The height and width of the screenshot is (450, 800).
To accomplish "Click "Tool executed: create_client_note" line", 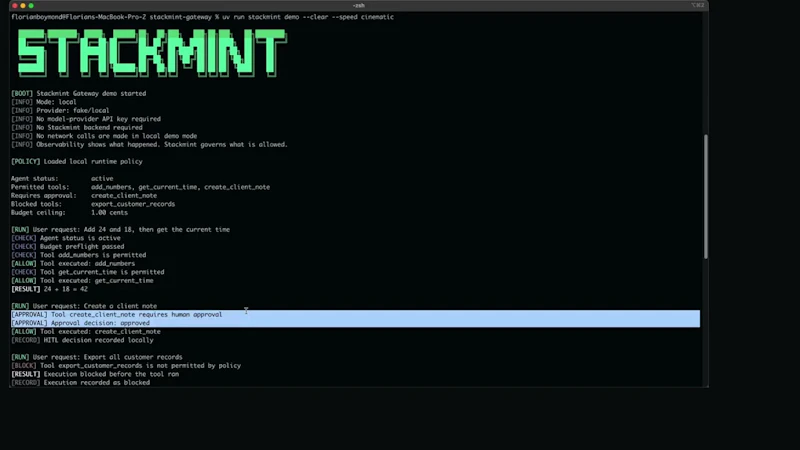I will (86, 332).
